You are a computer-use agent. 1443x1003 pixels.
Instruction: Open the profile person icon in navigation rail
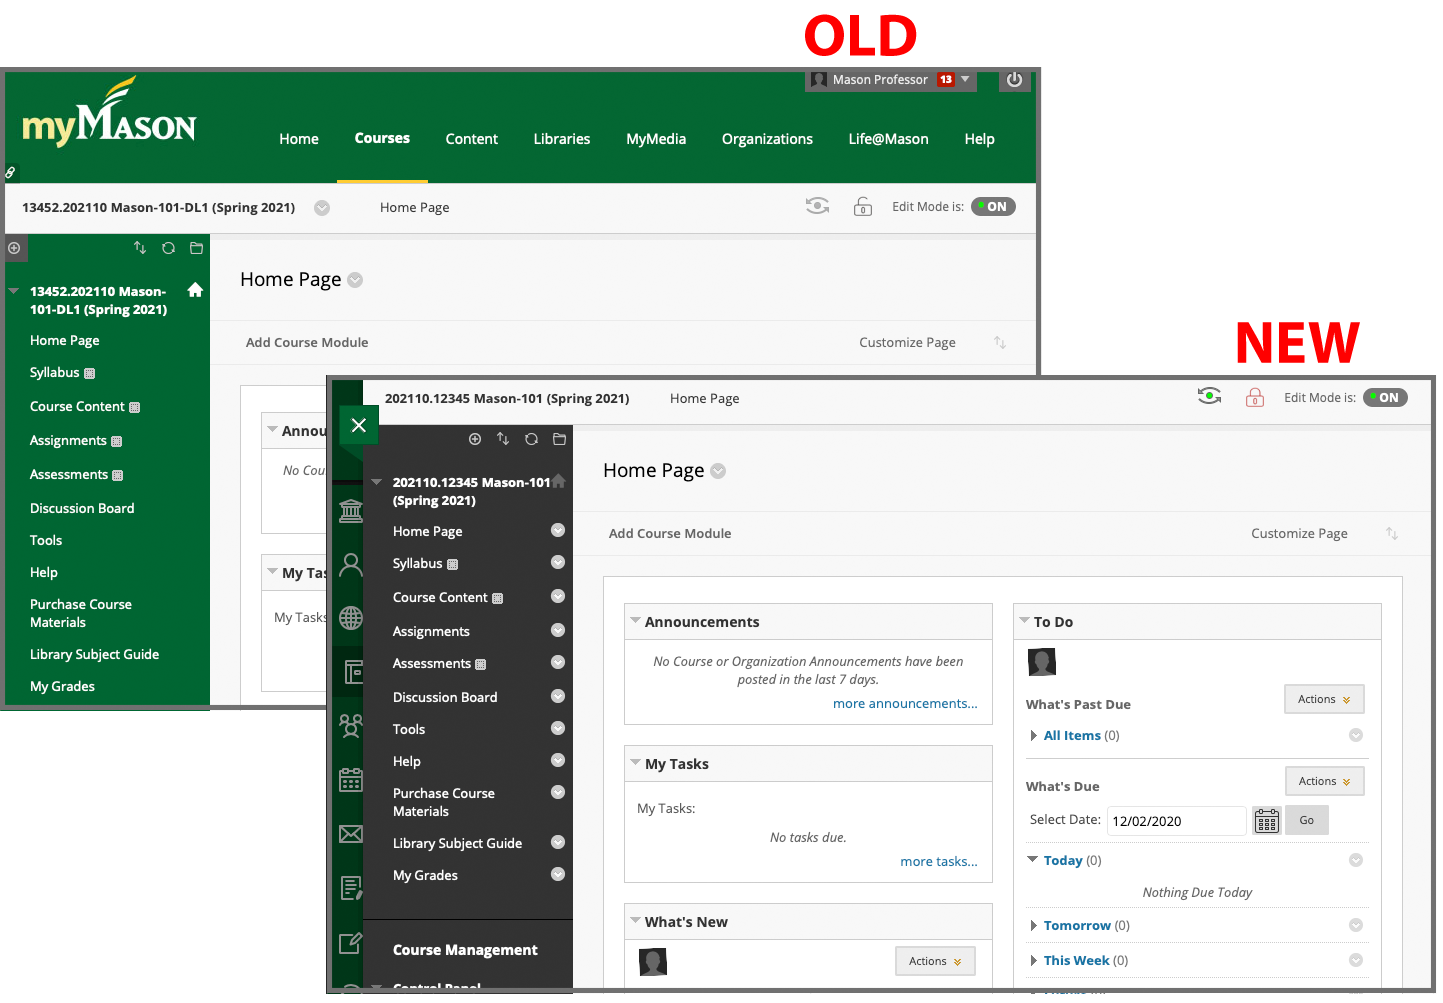pos(351,565)
